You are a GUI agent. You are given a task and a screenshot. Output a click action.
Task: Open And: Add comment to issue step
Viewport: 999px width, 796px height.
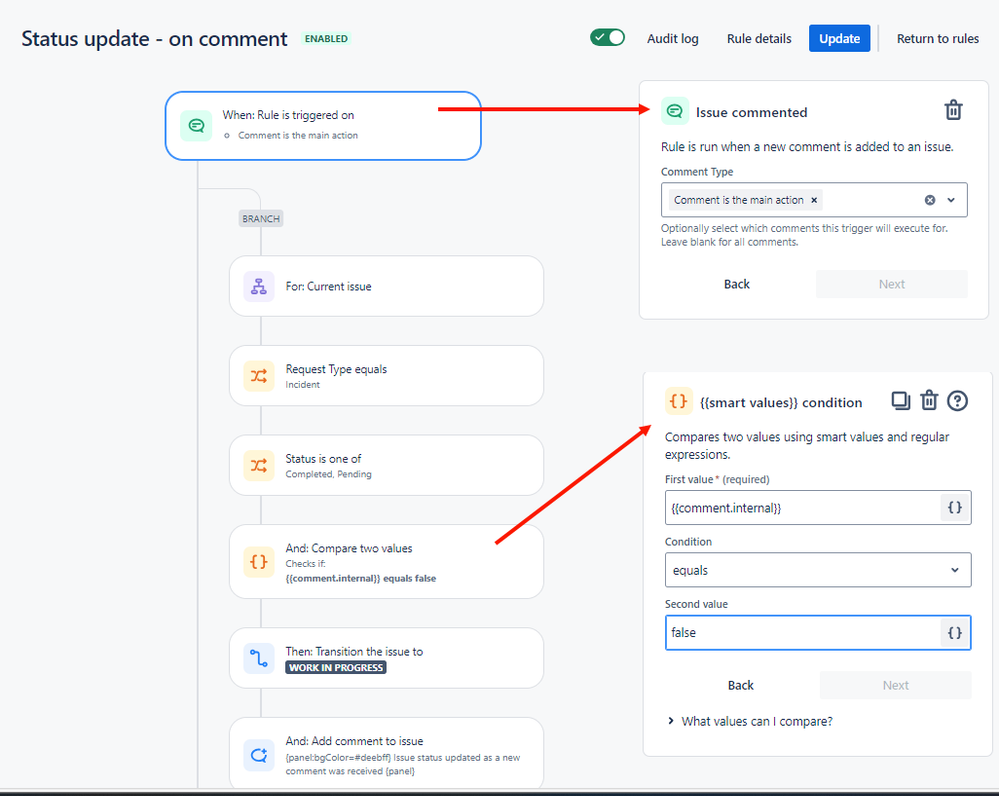pos(386,754)
